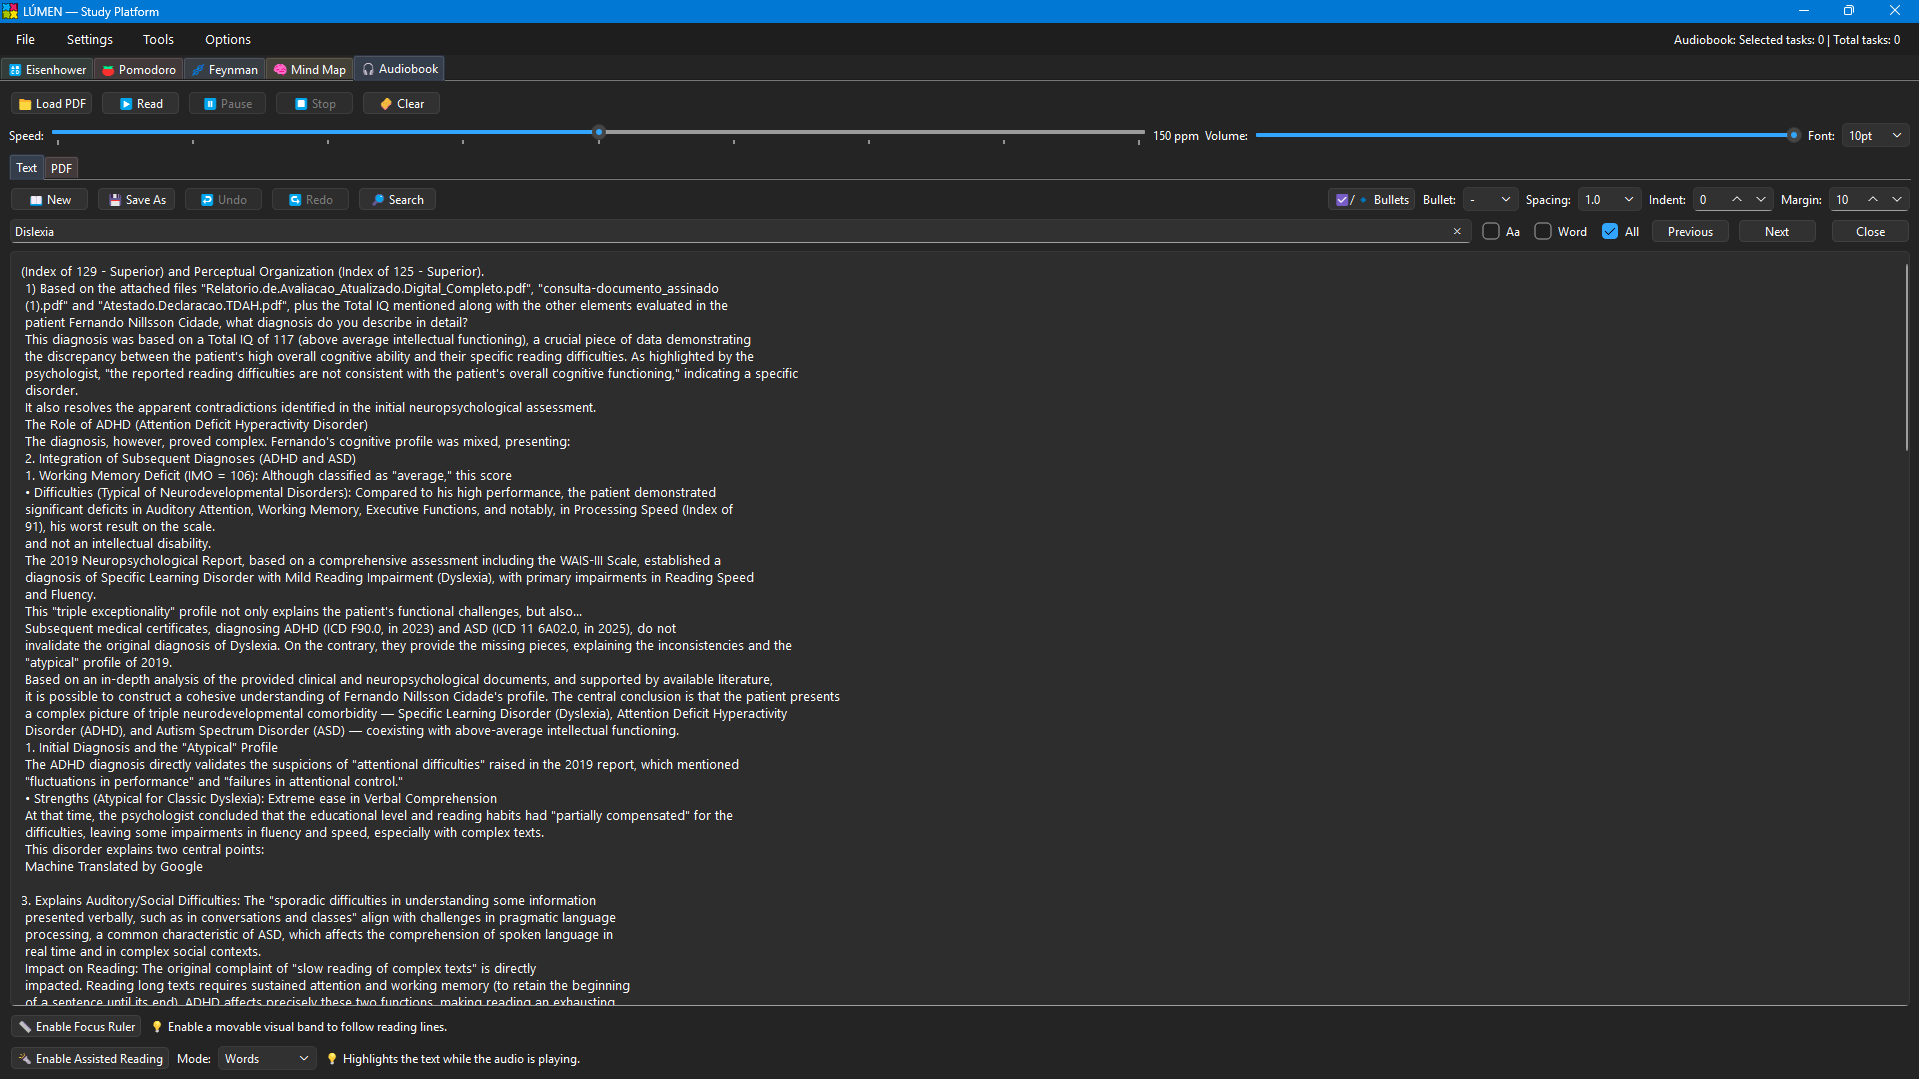Click the Pause playback button
The height and width of the screenshot is (1079, 1919).
pyautogui.click(x=228, y=104)
